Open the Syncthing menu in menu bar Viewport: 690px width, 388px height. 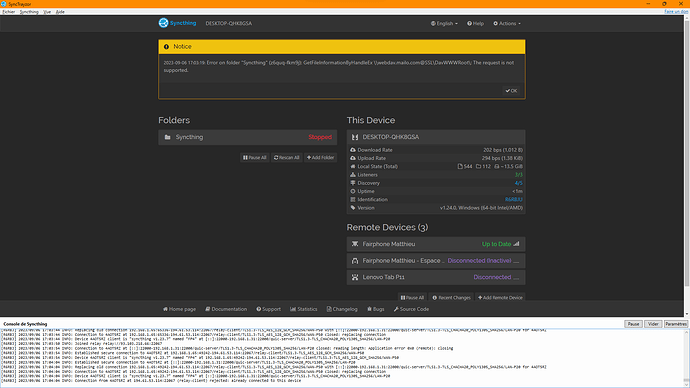(x=29, y=12)
